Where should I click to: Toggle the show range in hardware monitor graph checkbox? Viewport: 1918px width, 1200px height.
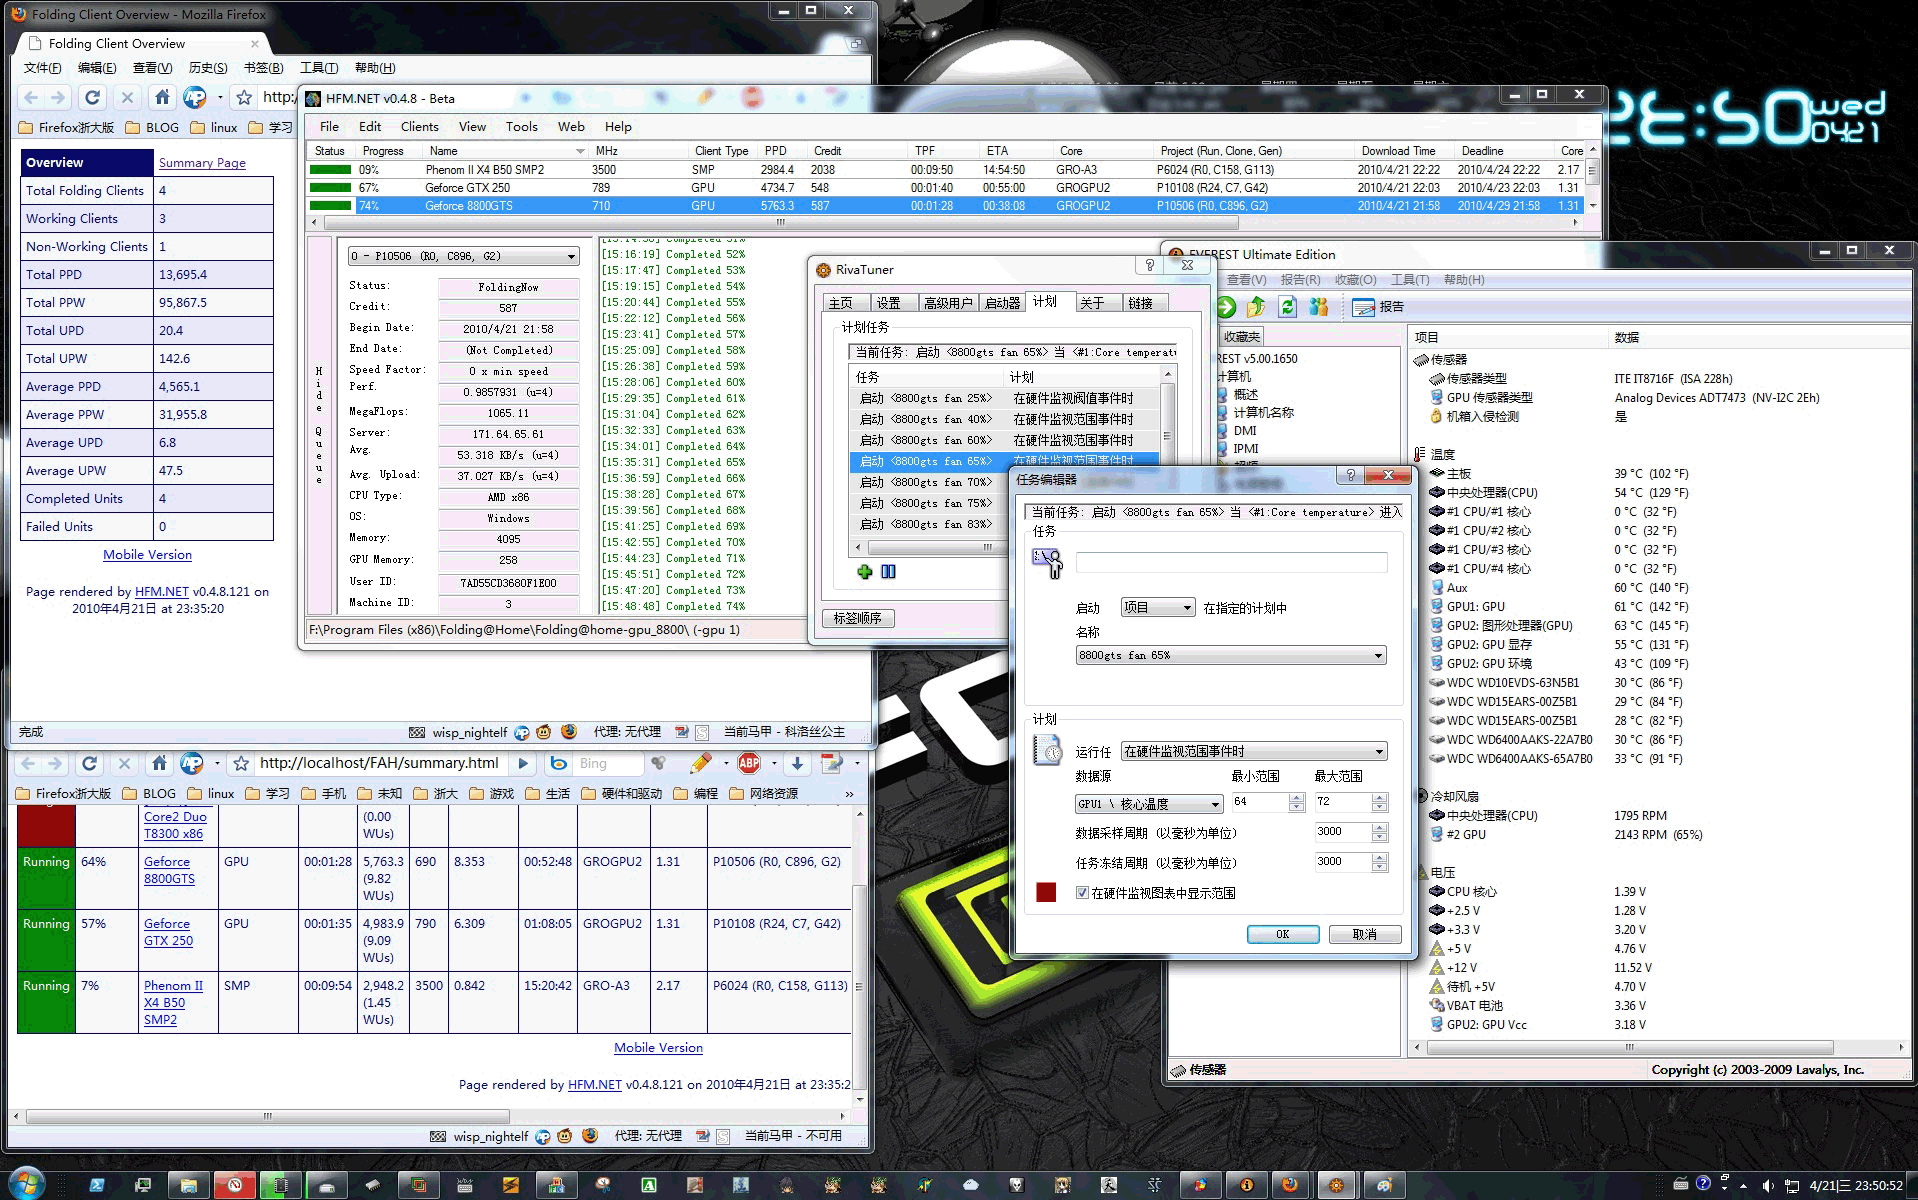click(1082, 893)
